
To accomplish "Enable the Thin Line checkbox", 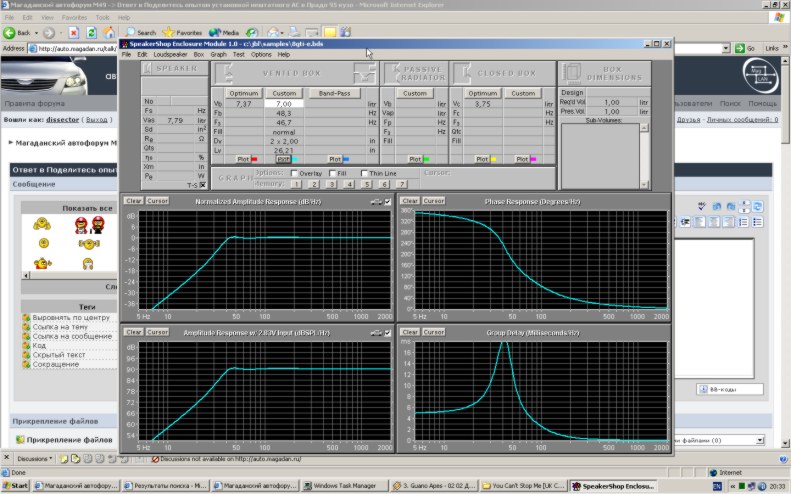I will 365,173.
